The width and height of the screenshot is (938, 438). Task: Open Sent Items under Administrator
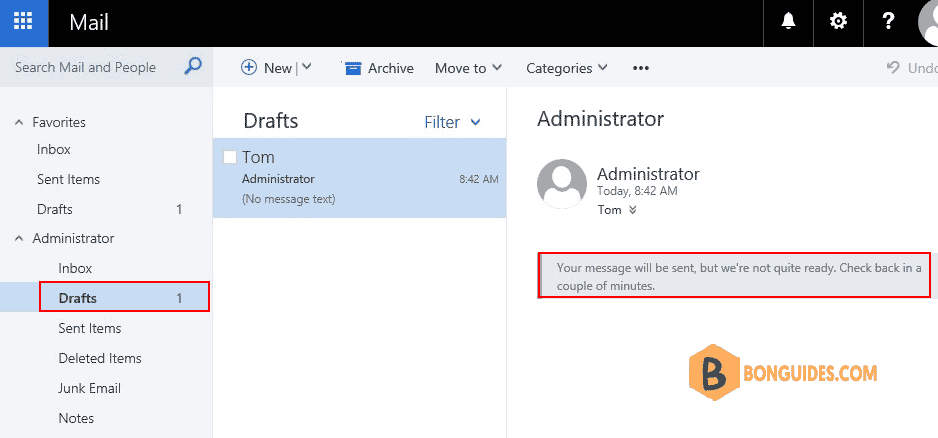90,328
